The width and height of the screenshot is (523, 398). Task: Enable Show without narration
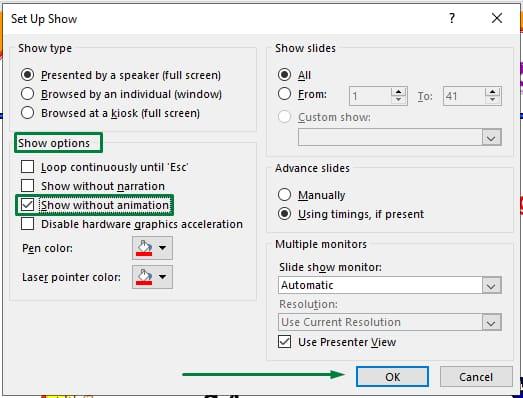[27, 185]
